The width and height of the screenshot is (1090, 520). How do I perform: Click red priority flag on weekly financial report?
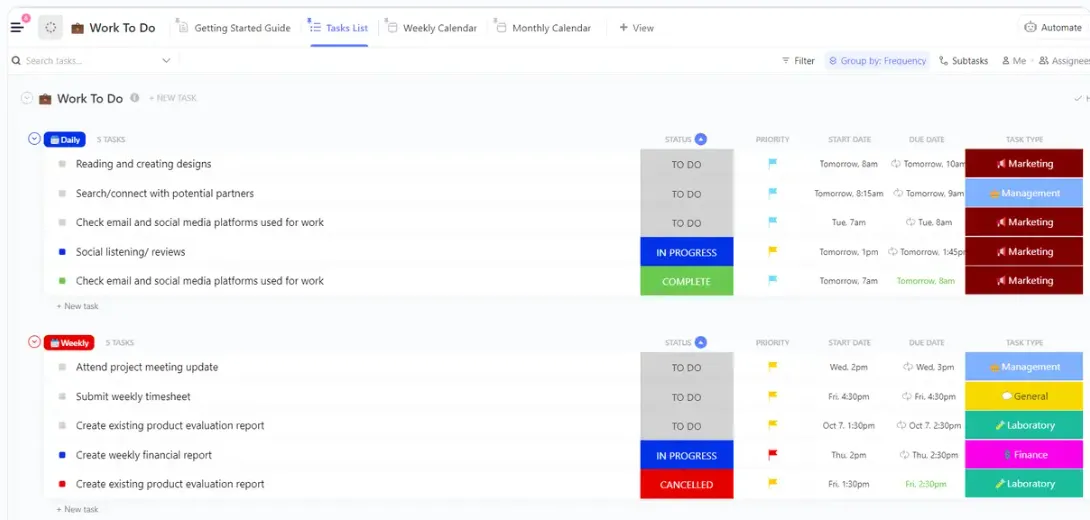click(772, 455)
